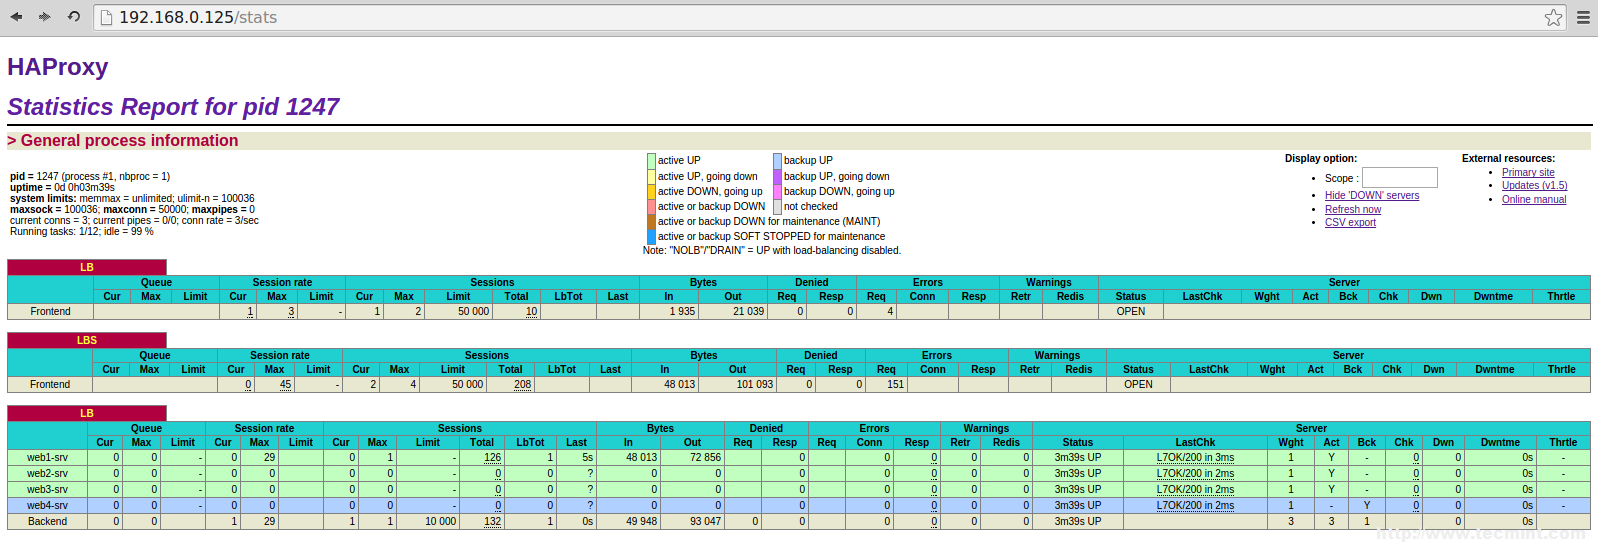
Task: Click the browser forward arrow
Action: [44, 17]
